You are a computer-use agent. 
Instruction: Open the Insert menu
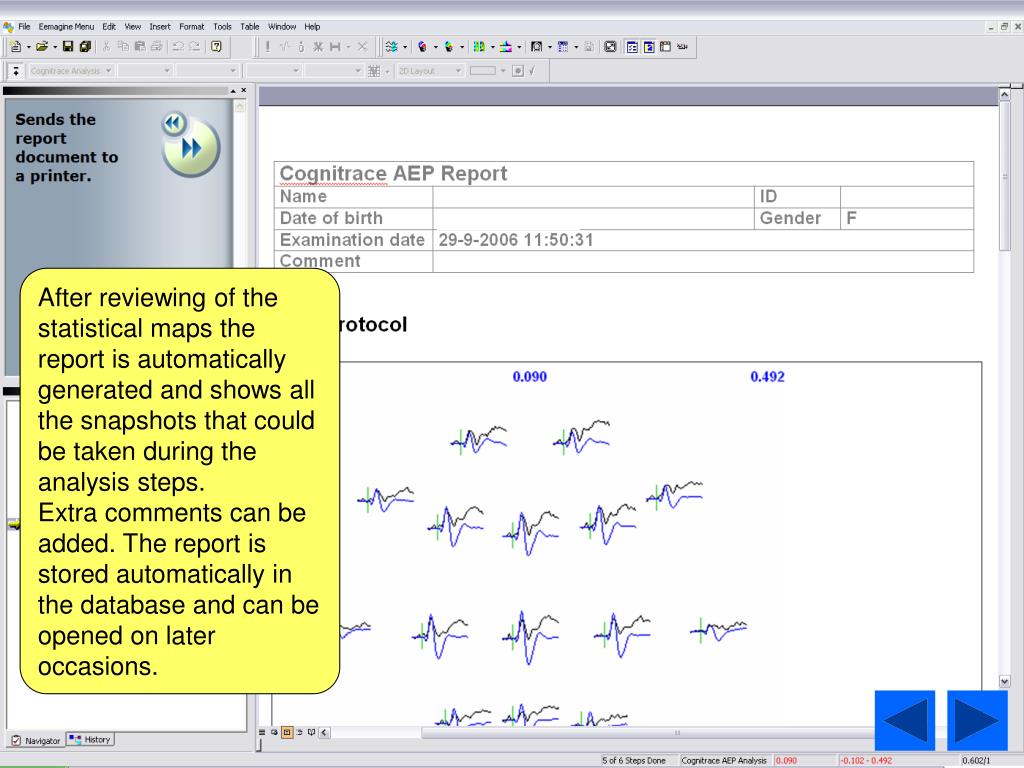(160, 27)
